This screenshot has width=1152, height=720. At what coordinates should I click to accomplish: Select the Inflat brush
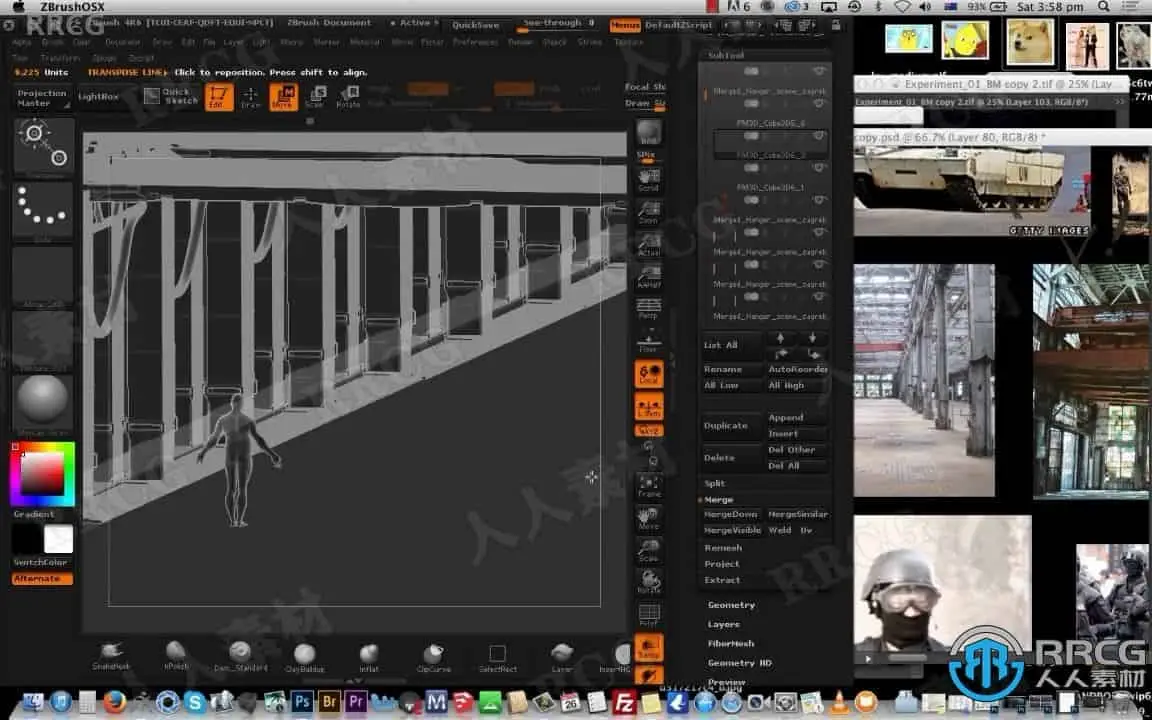click(369, 656)
